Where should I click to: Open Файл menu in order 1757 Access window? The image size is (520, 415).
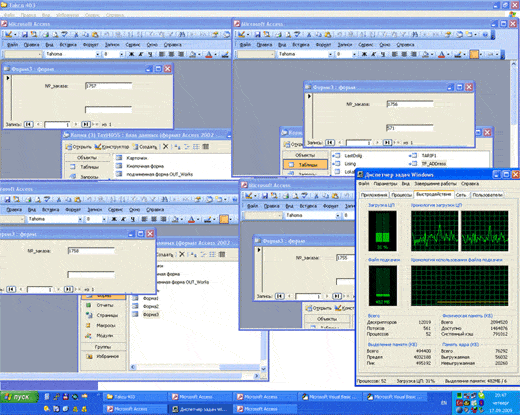(x=12, y=45)
